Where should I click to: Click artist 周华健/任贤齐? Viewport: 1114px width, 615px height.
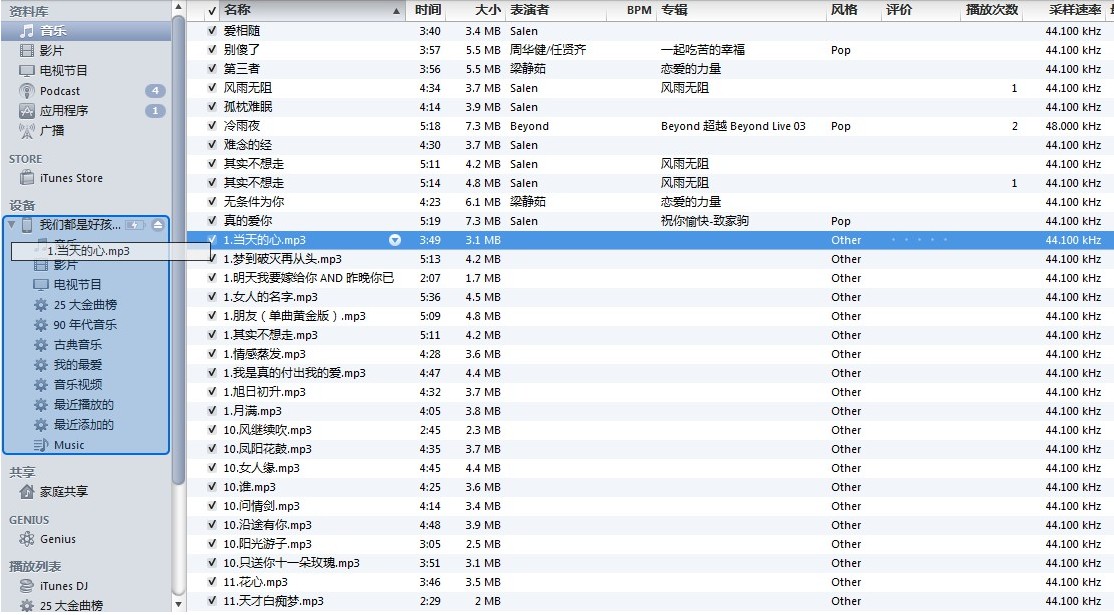548,50
